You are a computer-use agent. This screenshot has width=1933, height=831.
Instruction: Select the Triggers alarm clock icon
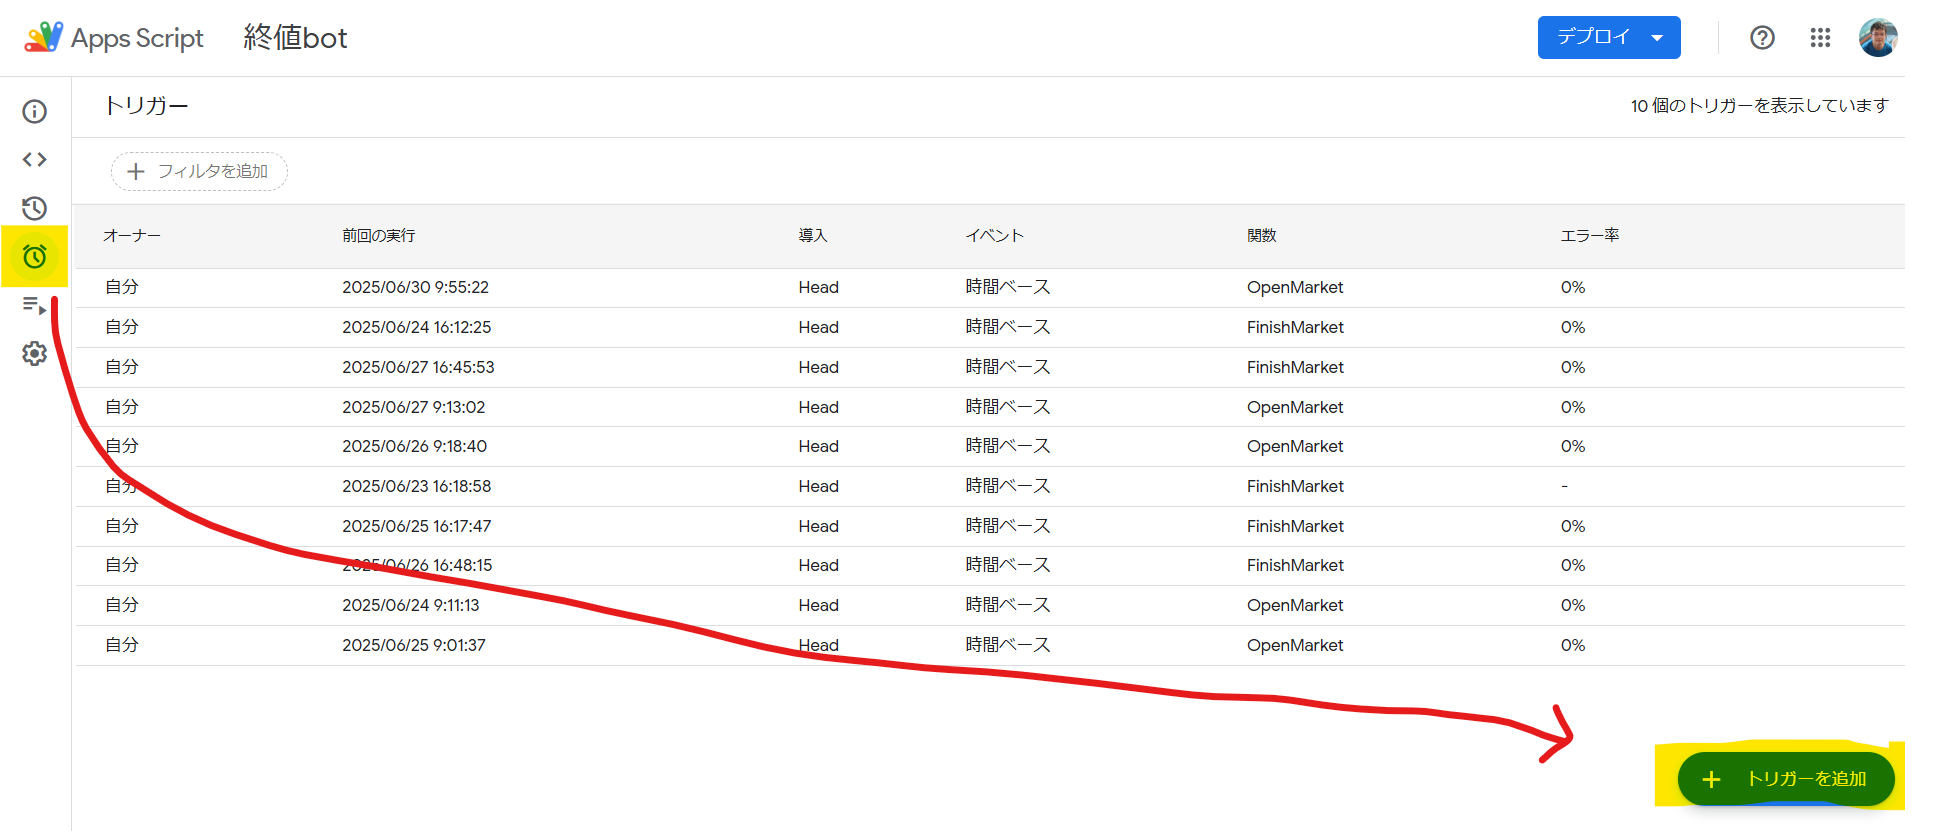click(x=35, y=257)
